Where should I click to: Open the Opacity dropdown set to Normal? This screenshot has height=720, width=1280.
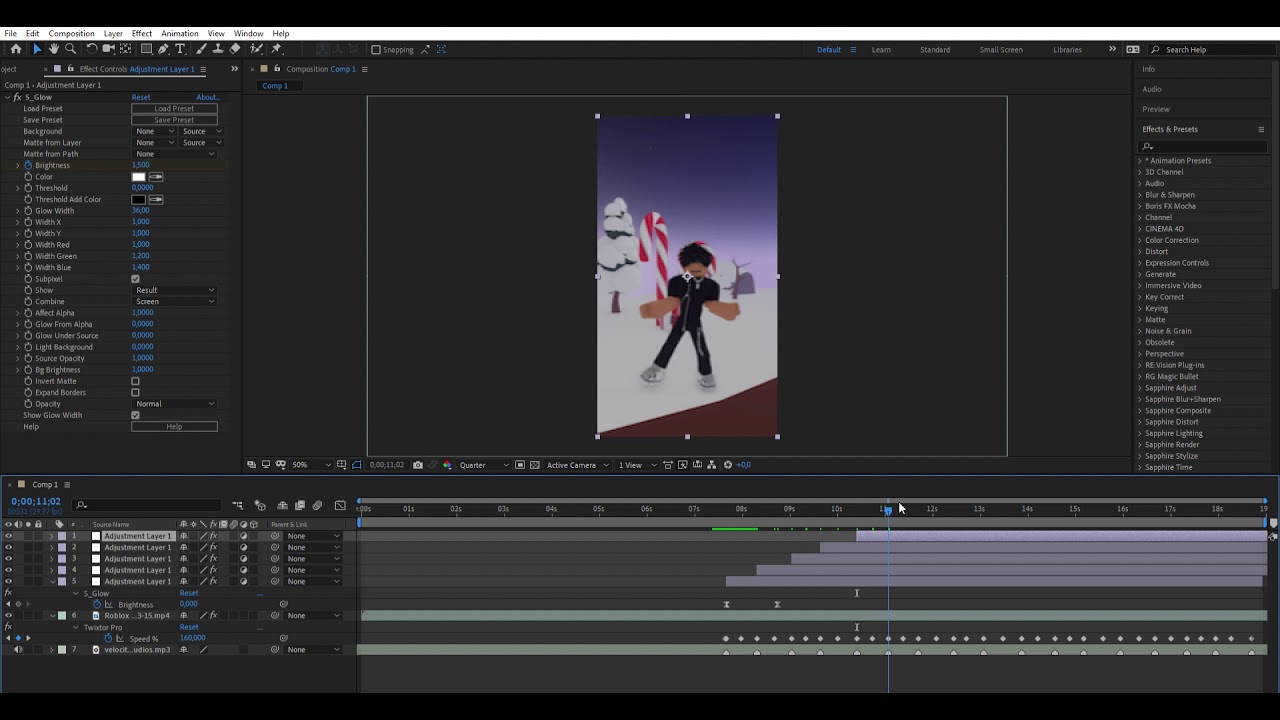174,404
